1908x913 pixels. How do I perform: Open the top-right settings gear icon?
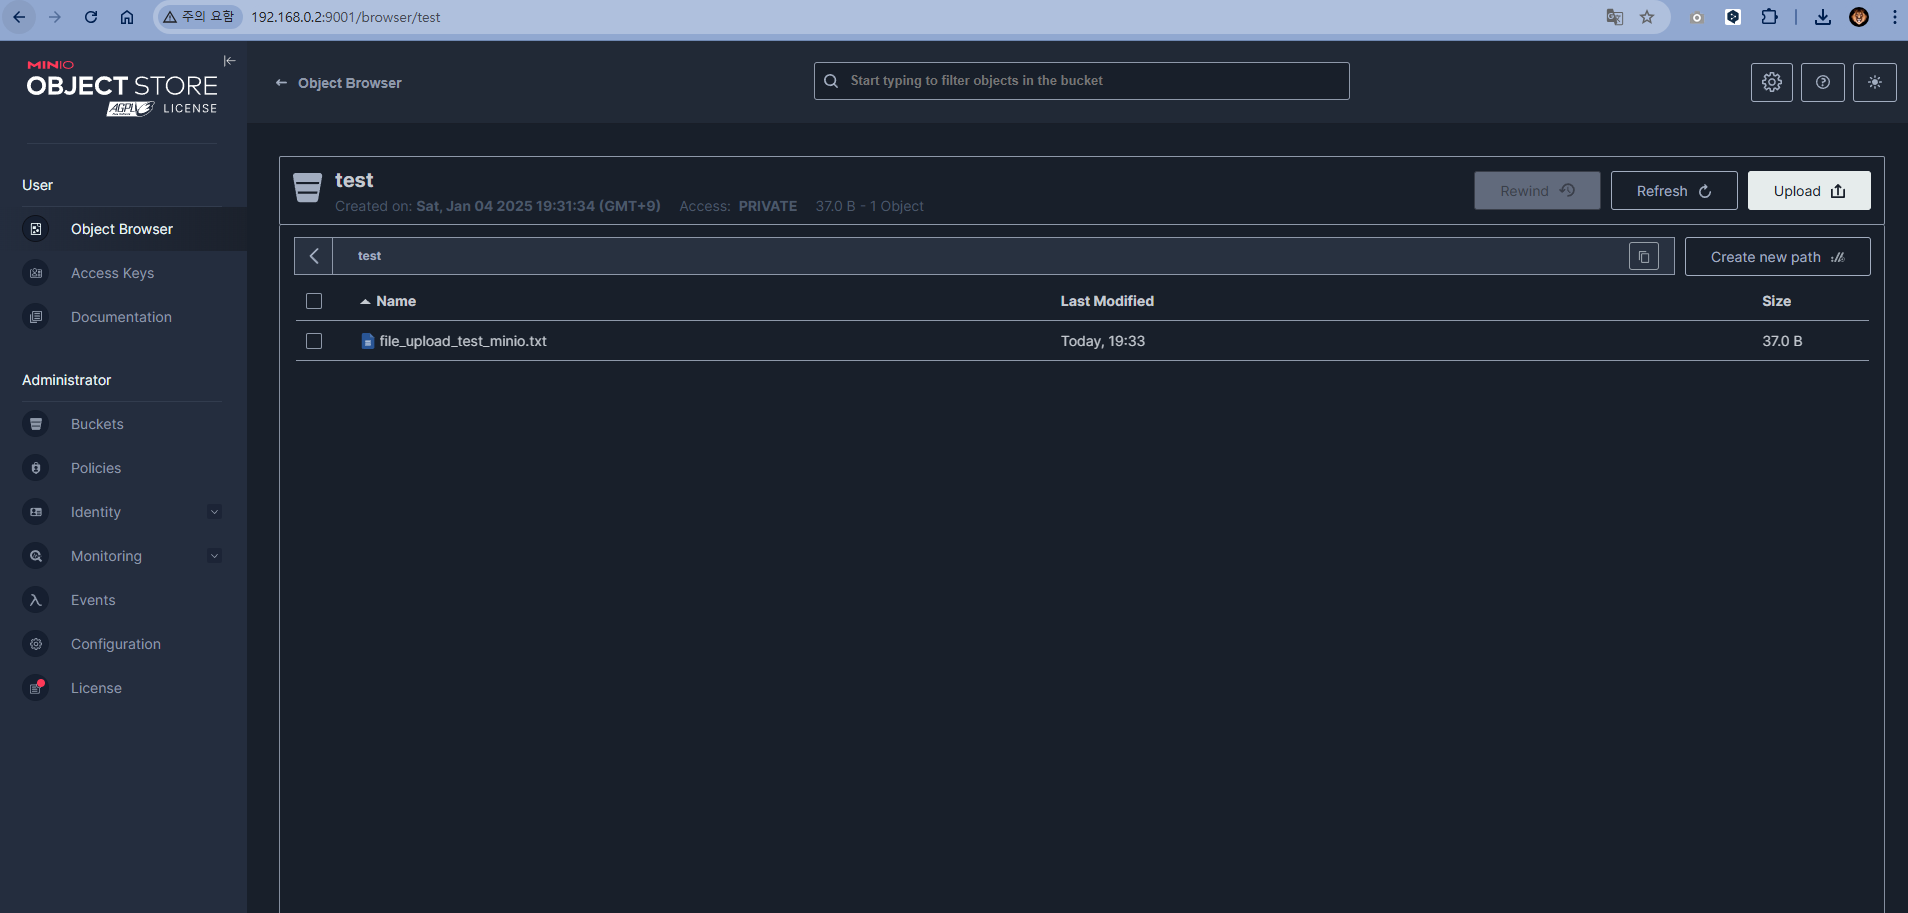[x=1772, y=82]
